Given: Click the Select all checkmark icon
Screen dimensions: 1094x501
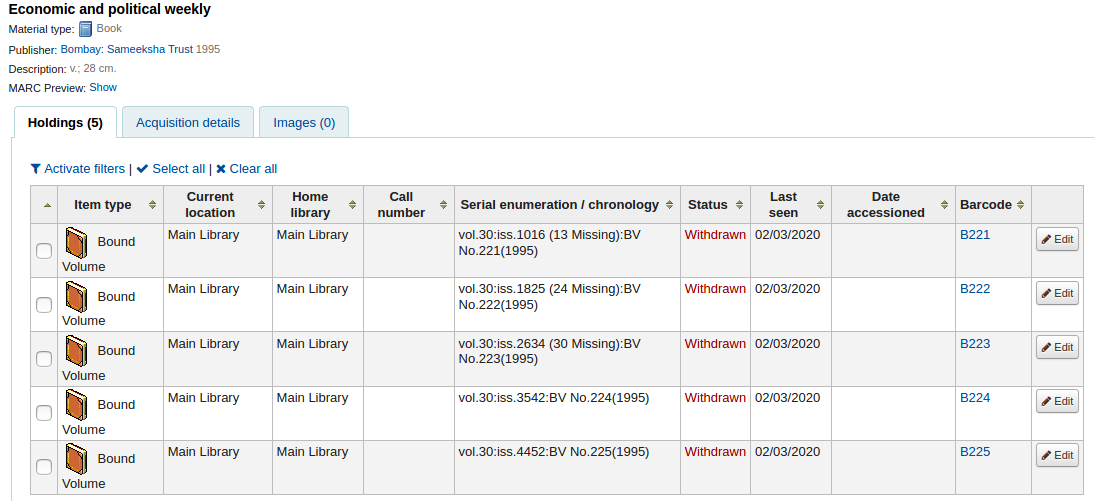Looking at the screenshot, I should pyautogui.click(x=142, y=169).
